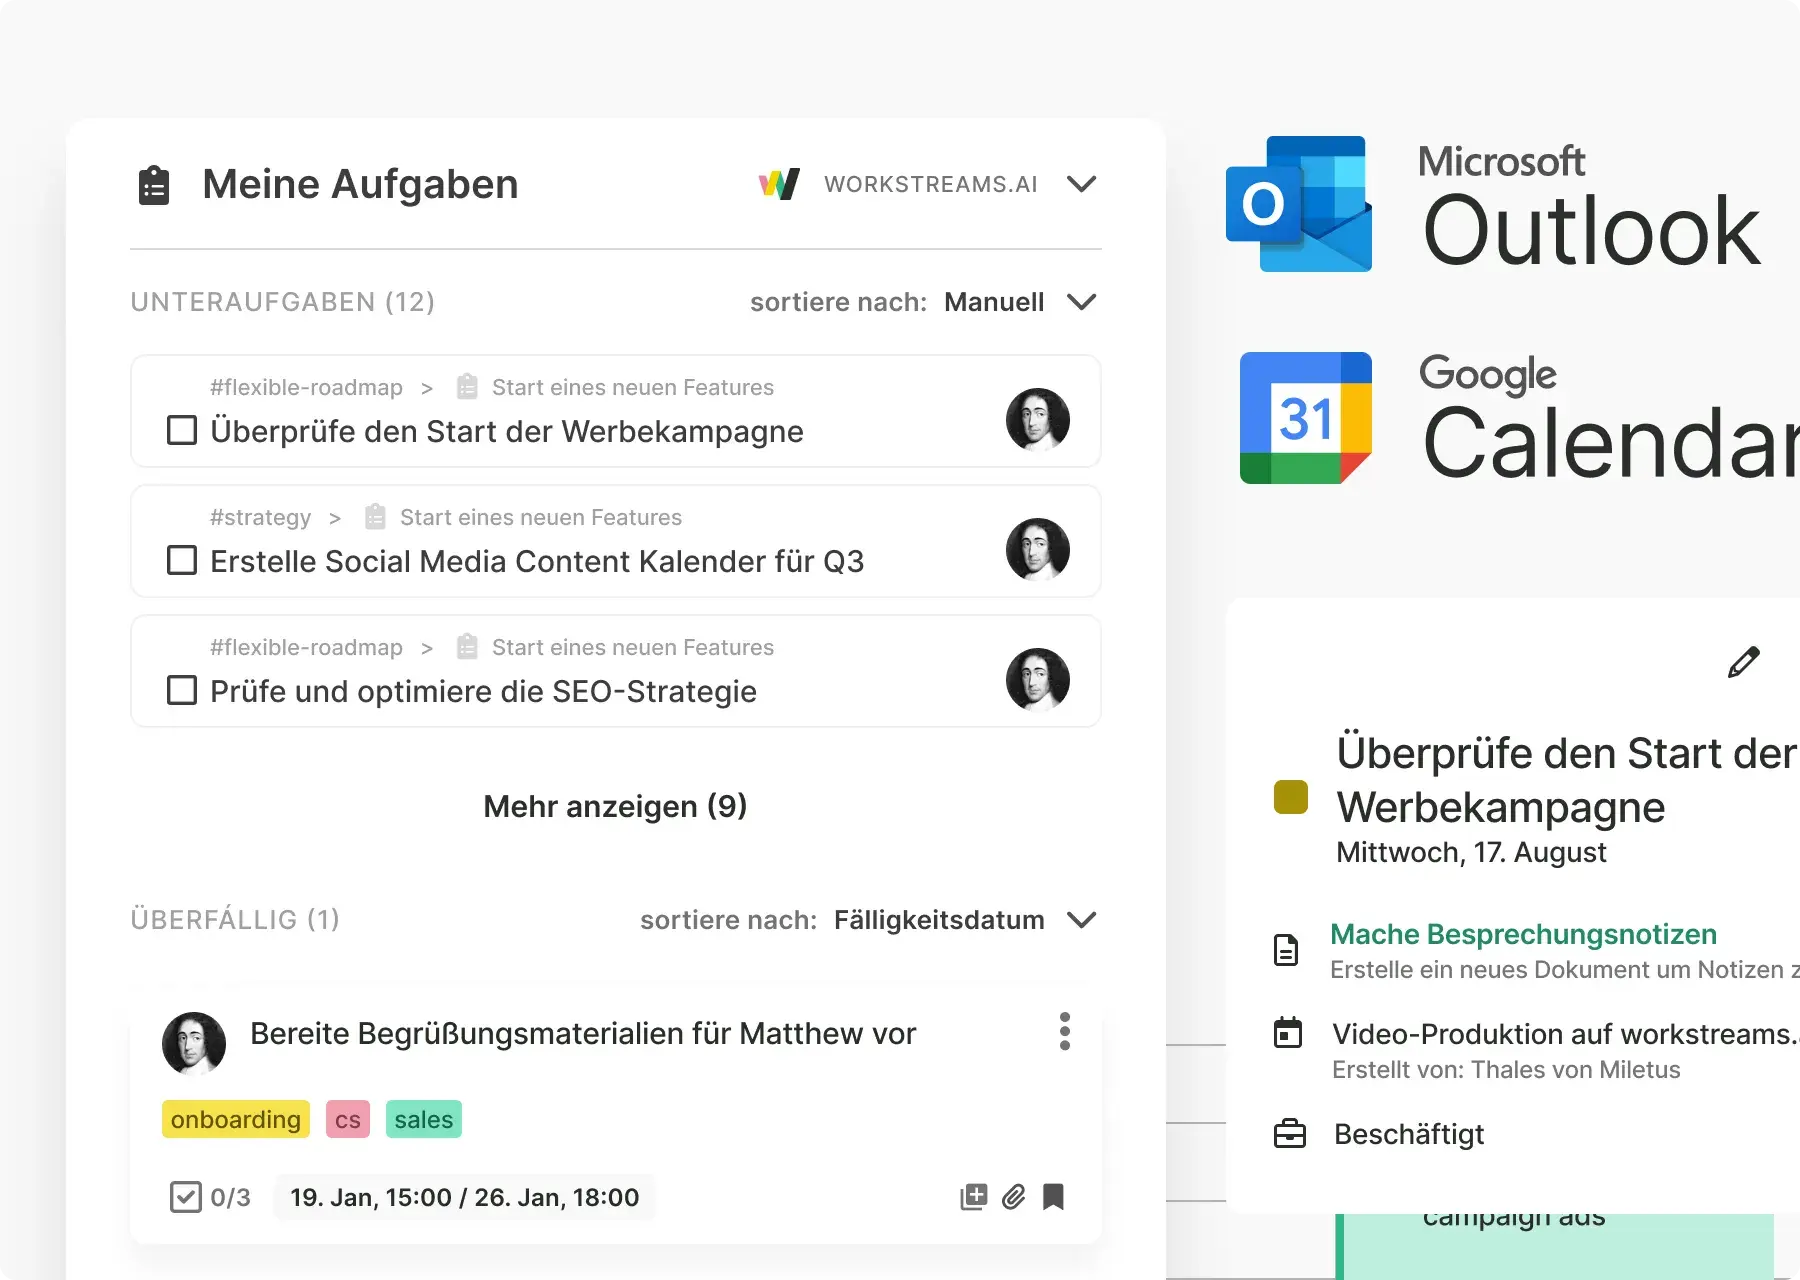Image resolution: width=1800 pixels, height=1280 pixels.
Task: Select the onboarding tag
Action: 235,1120
